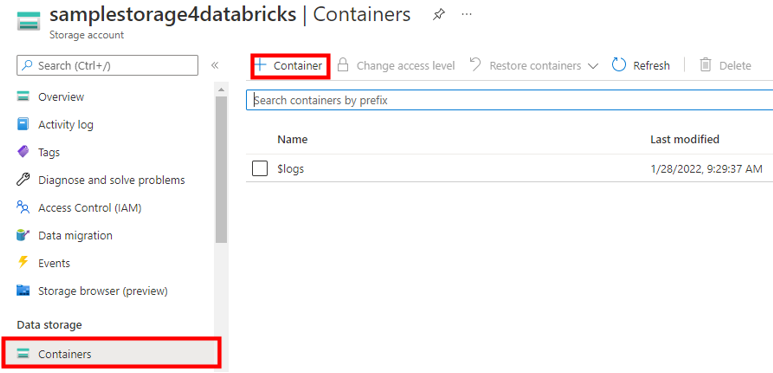Focus the sidebar Search (Ctrl+/) field

tap(107, 65)
